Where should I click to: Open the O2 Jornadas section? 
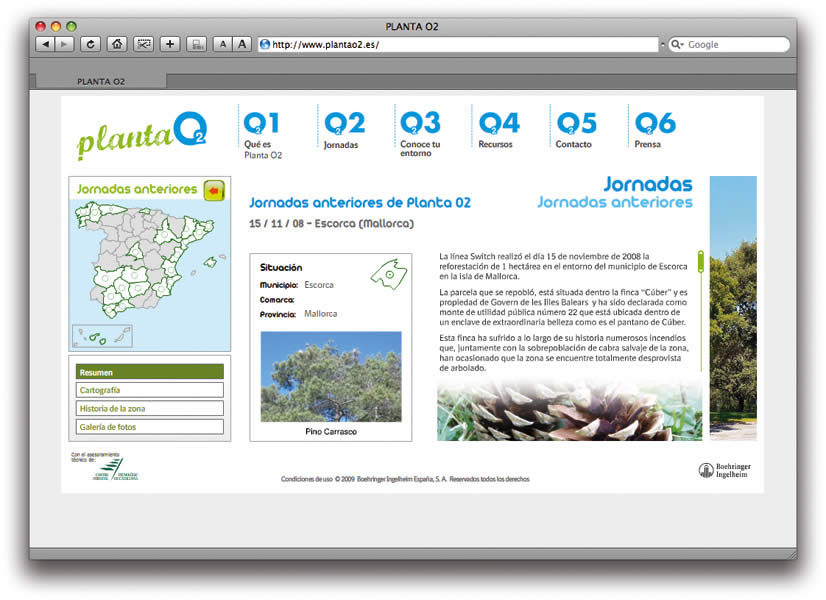345,130
